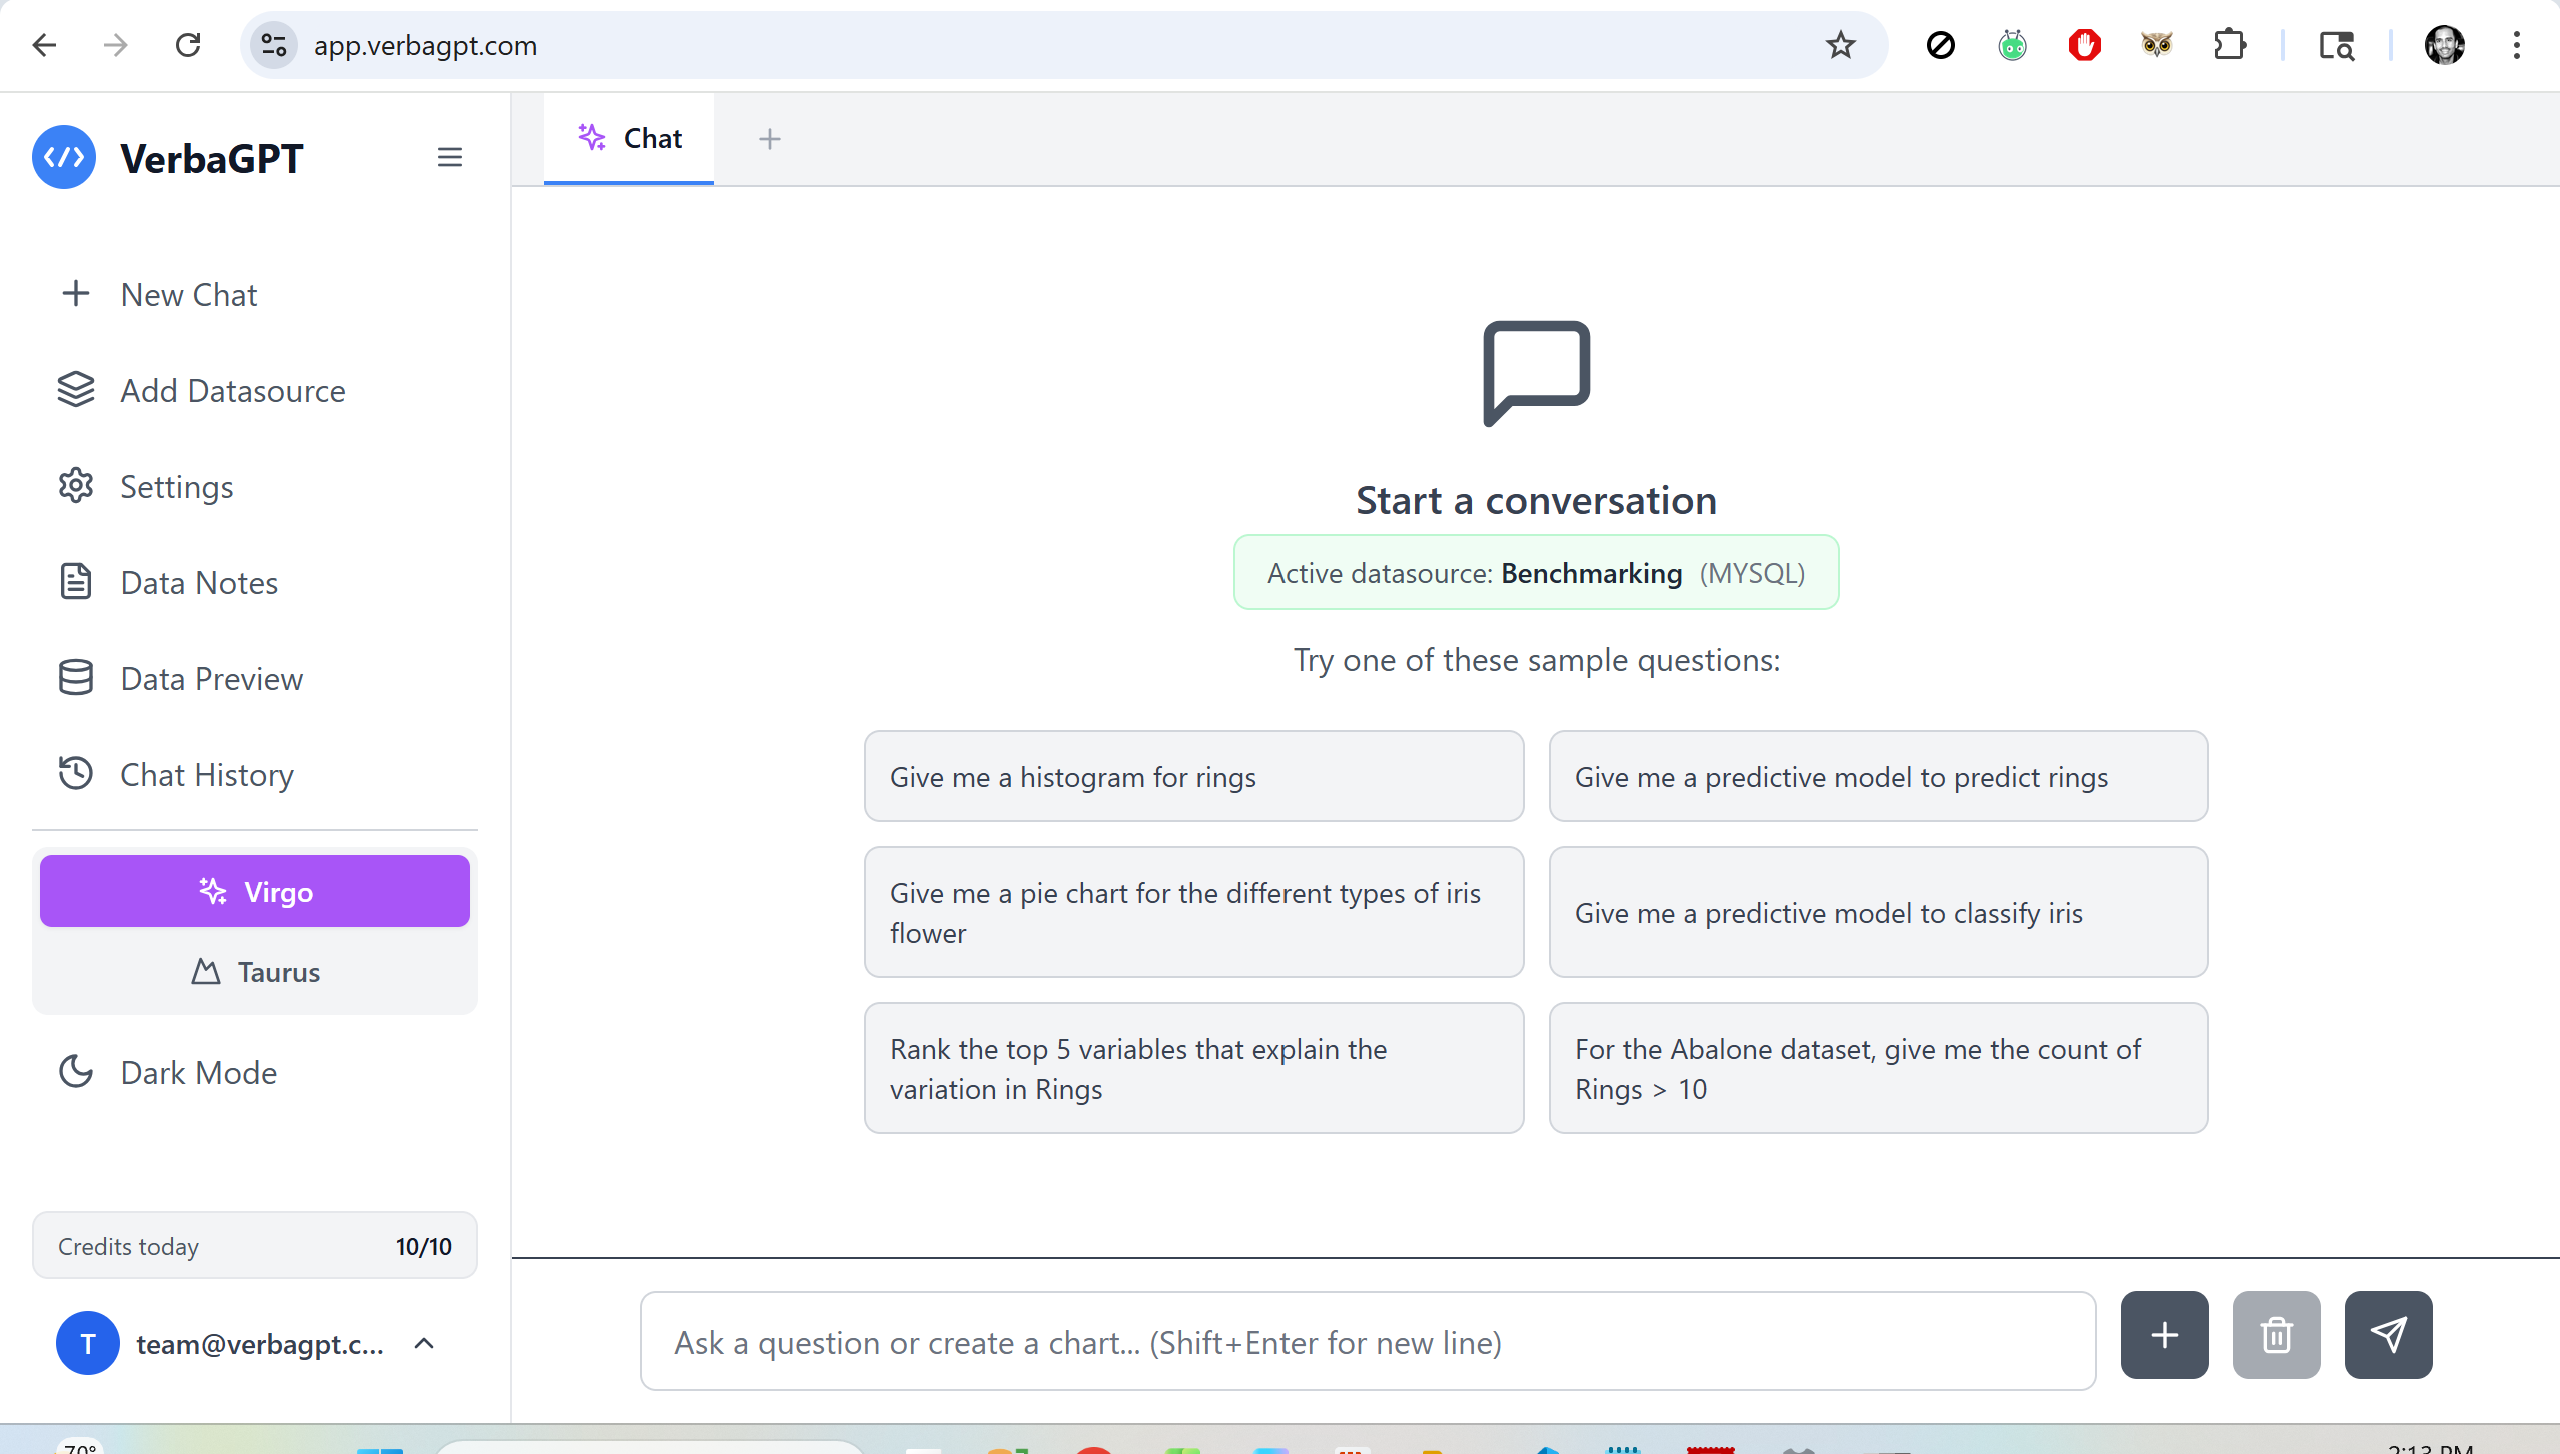
Task: Open the browser extensions puzzle icon
Action: [x=2229, y=45]
